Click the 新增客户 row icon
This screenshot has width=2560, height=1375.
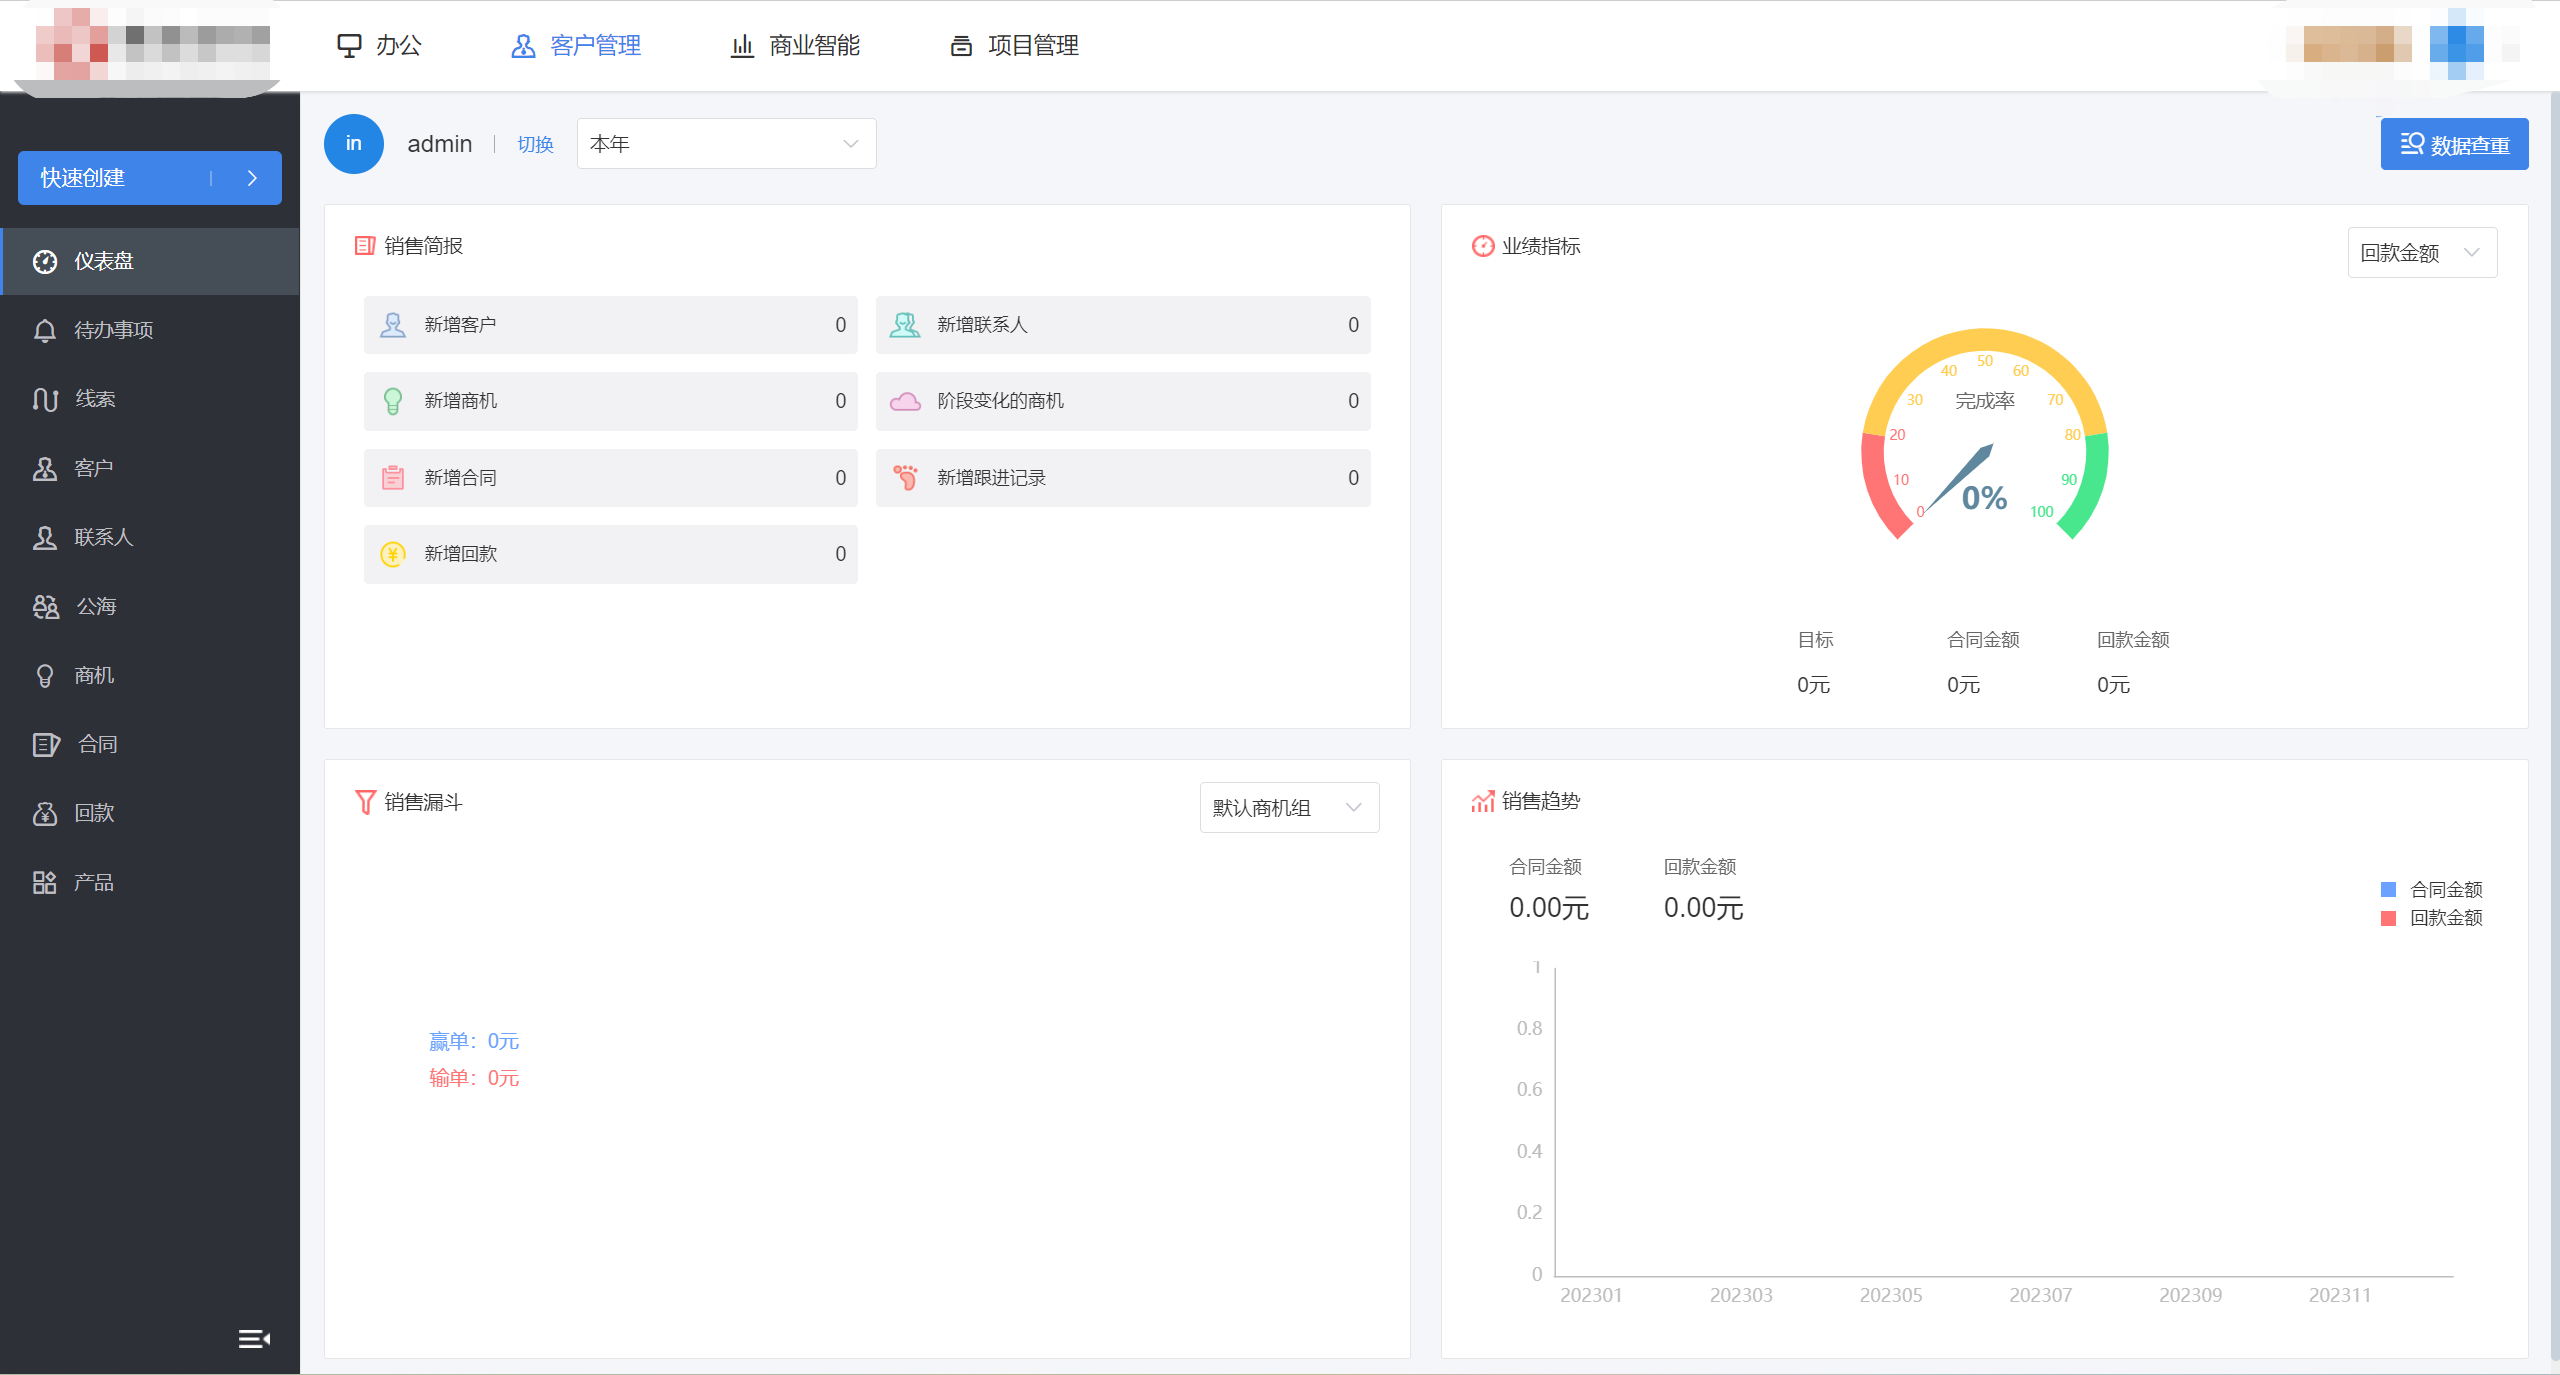coord(393,325)
